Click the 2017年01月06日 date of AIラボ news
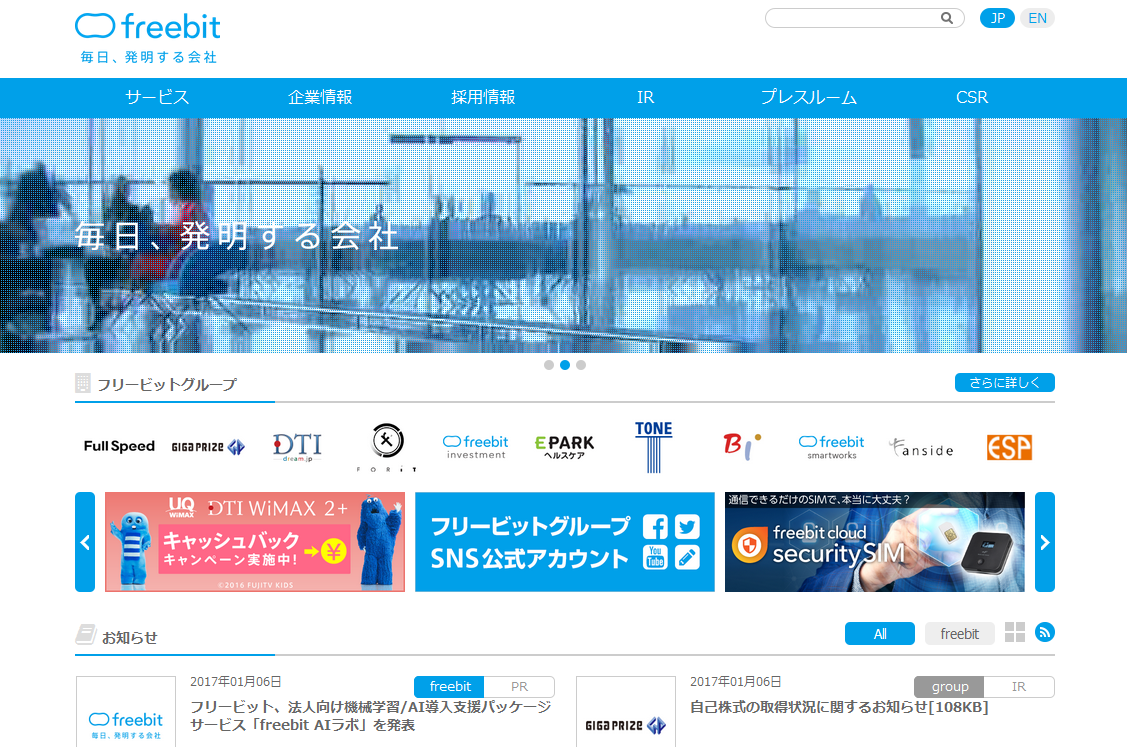1127x747 pixels. click(236, 682)
